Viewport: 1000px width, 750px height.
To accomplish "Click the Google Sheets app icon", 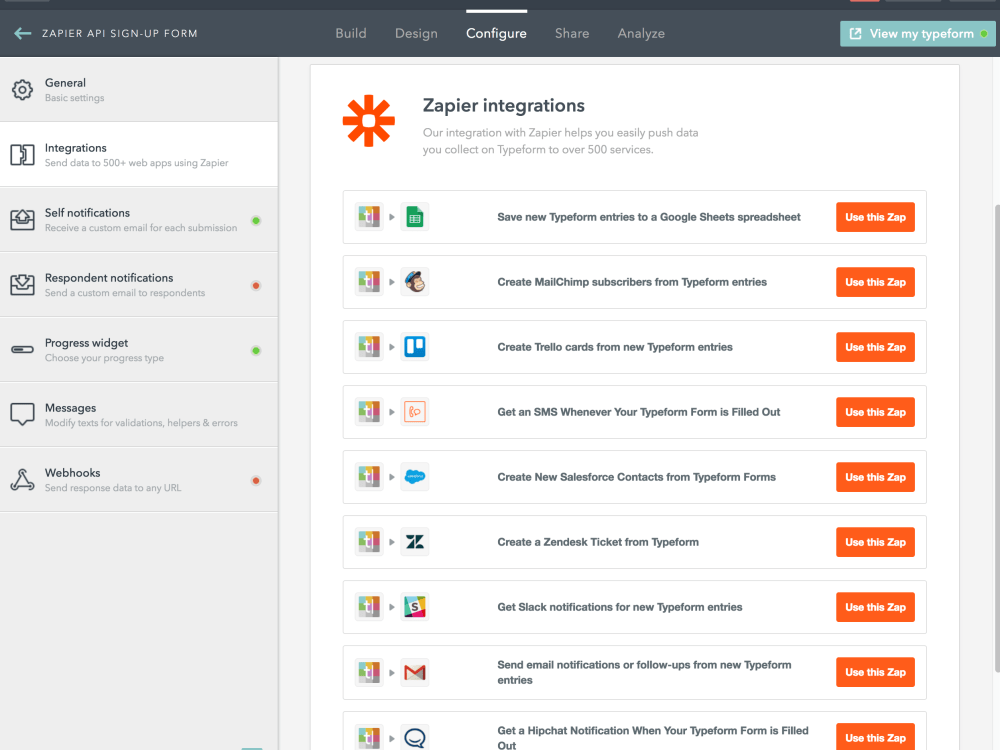I will click(x=415, y=217).
